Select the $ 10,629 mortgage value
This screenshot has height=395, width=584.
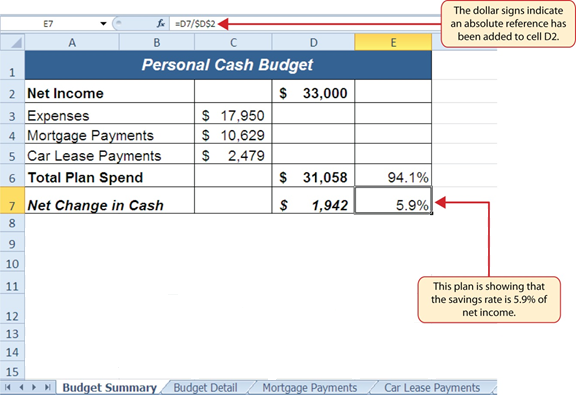click(233, 134)
